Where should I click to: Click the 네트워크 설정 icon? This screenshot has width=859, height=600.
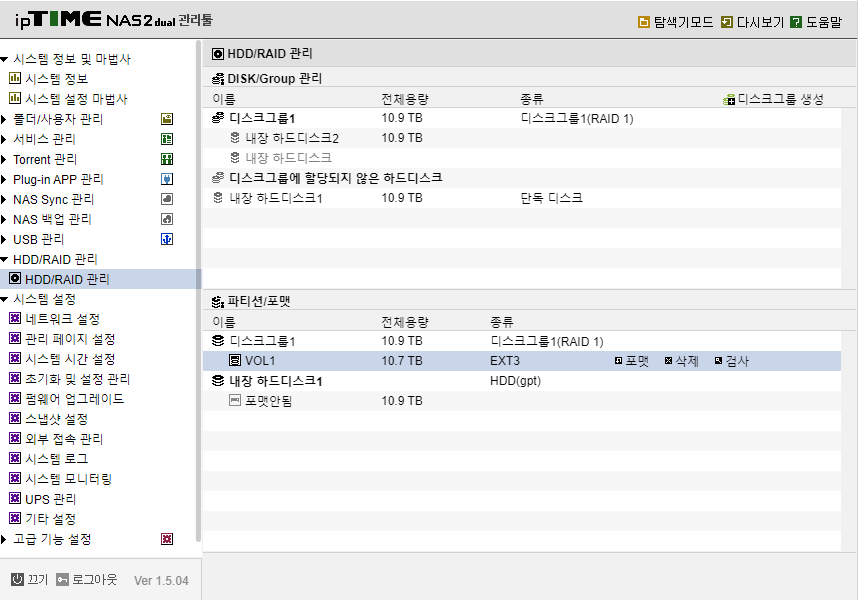(x=15, y=318)
